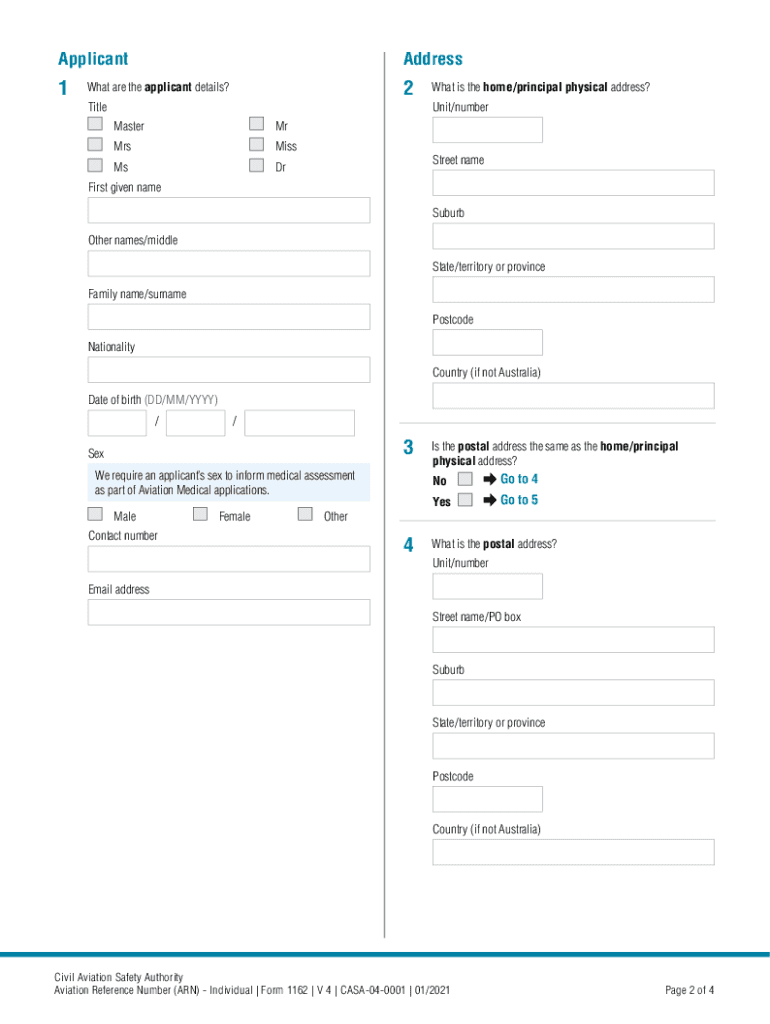This screenshot has width=770, height=1024.
Task: Click the home address Street name field
Action: pyautogui.click(x=573, y=183)
